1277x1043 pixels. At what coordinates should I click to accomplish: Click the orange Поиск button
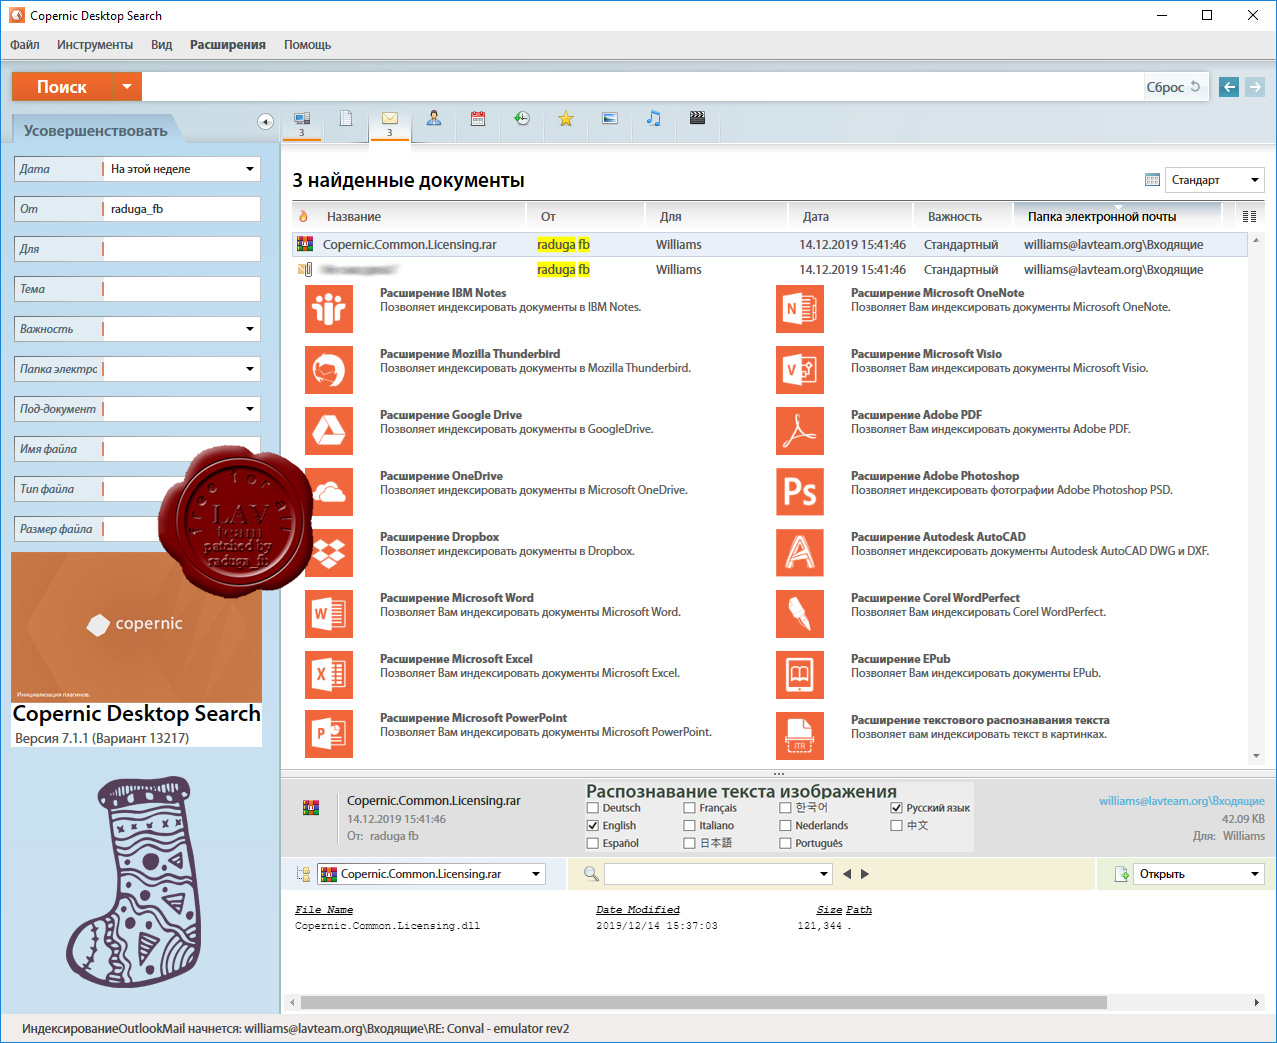point(62,87)
